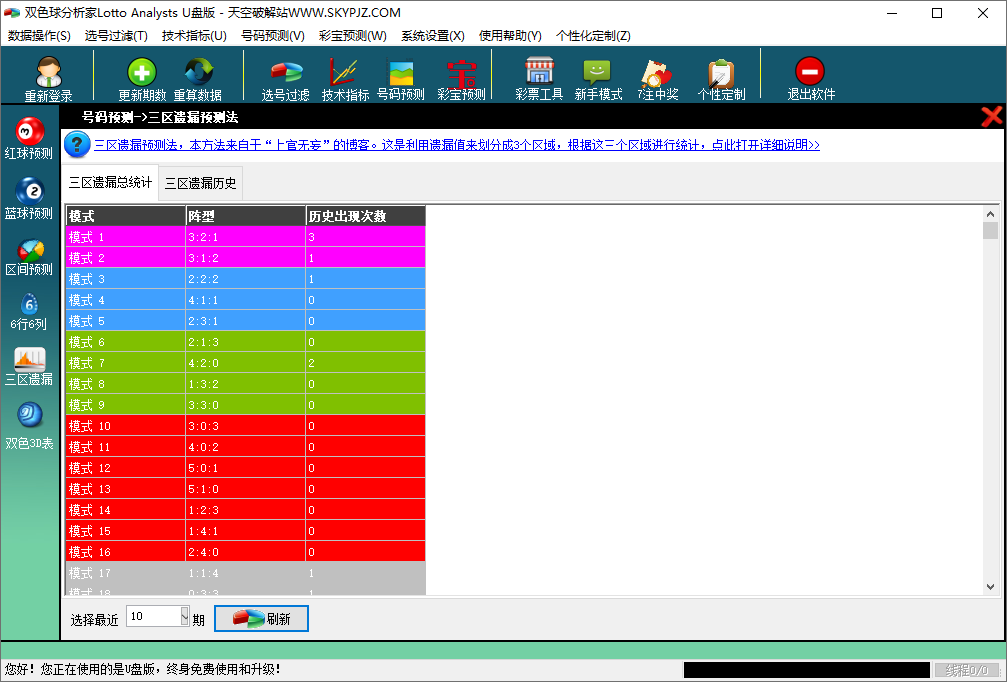
Task: Click the 4:2:0 formation cell
Action: click(245, 363)
